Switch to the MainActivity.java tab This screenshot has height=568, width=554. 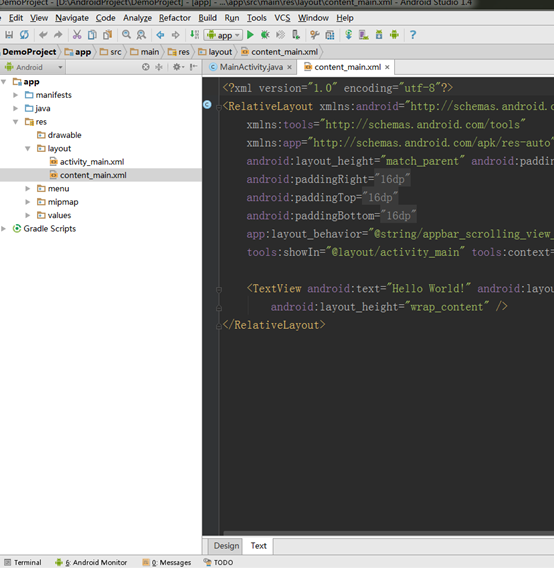click(251, 67)
